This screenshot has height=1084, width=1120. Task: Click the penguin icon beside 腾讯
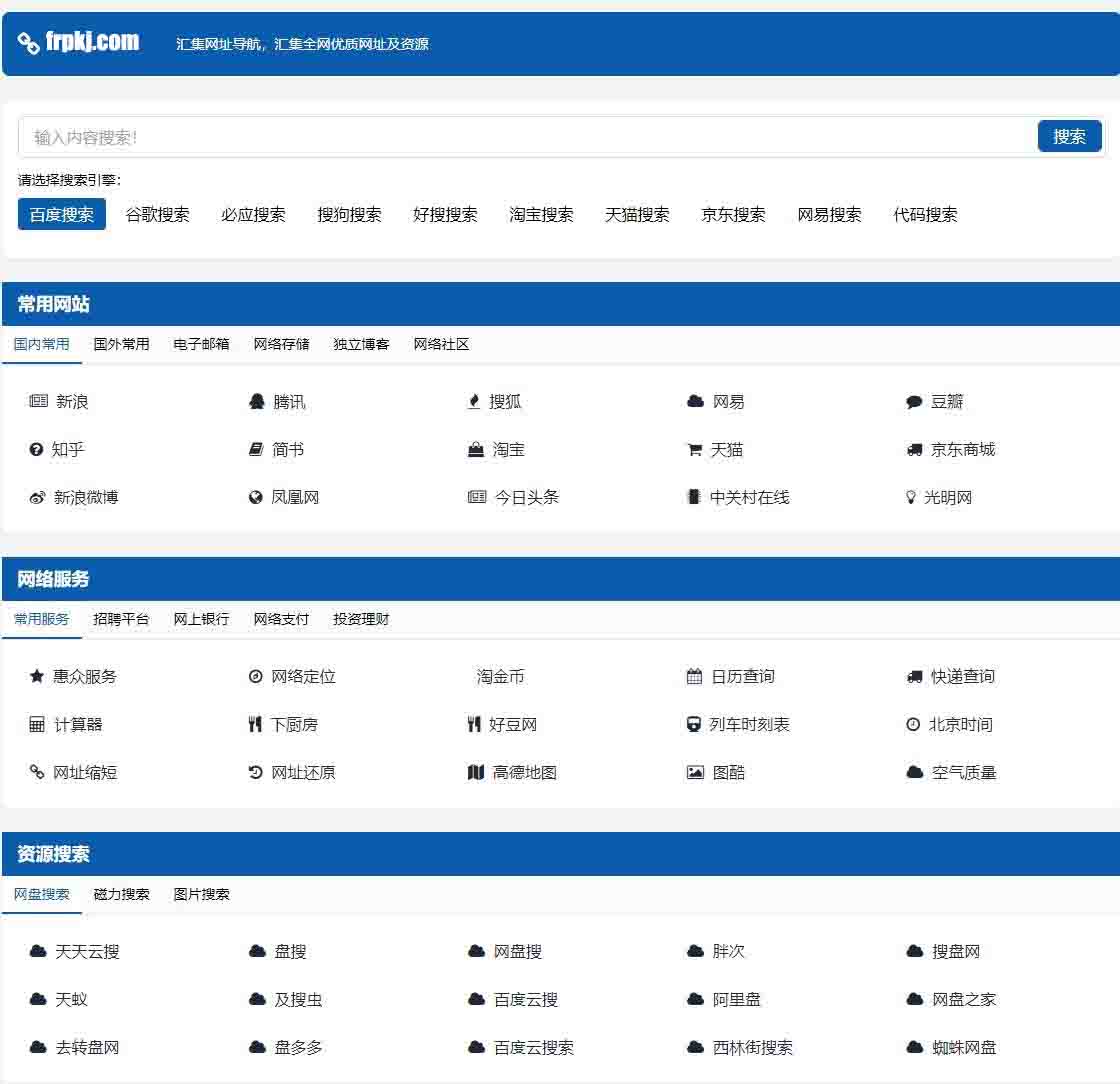(256, 402)
